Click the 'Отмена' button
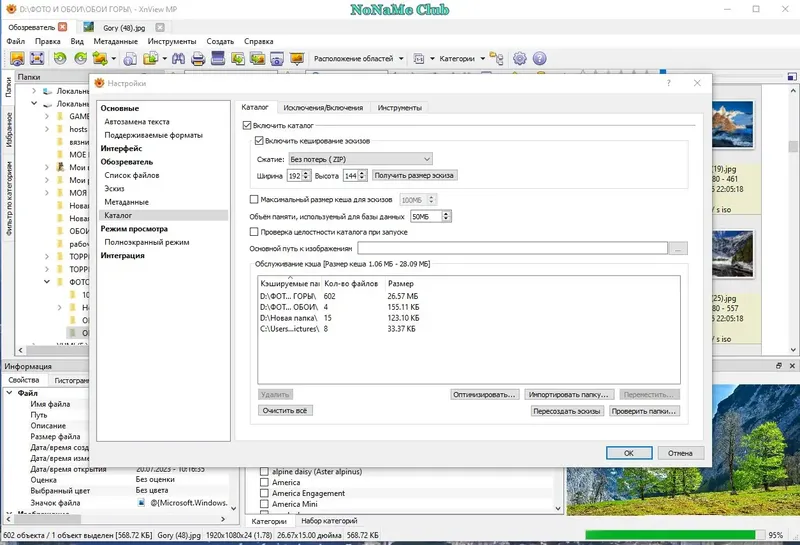This screenshot has width=800, height=545. pyautogui.click(x=680, y=453)
